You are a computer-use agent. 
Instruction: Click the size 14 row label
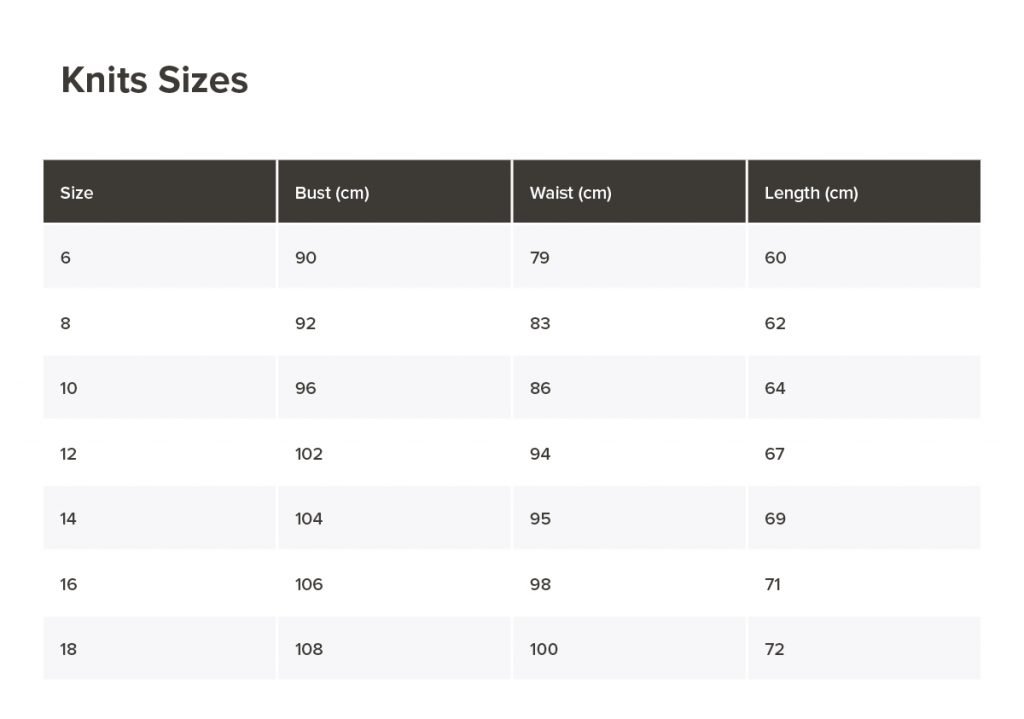click(69, 519)
